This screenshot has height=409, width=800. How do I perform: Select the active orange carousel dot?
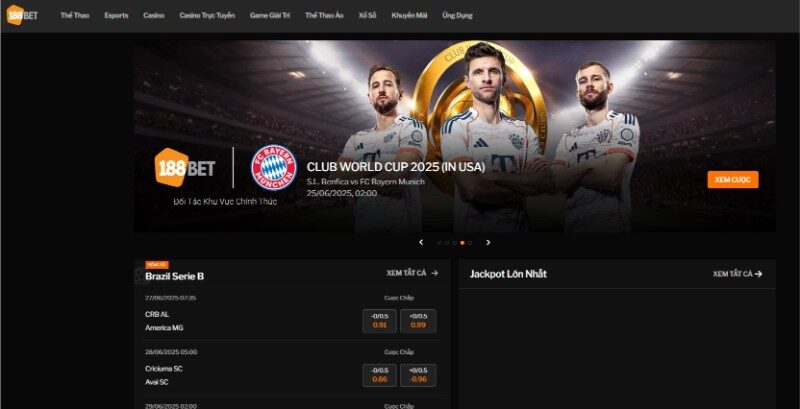[x=462, y=243]
